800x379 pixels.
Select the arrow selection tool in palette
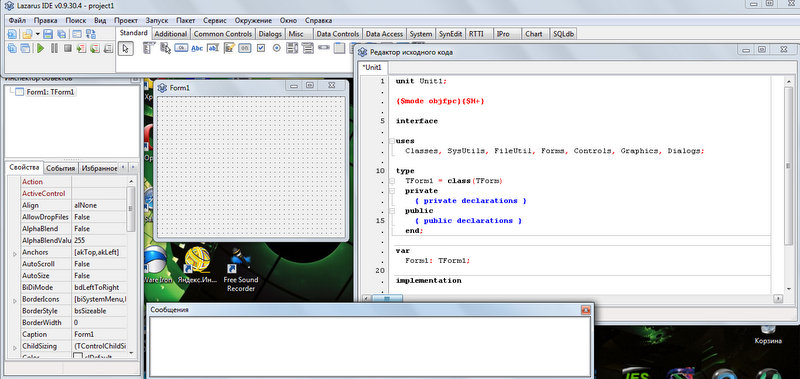(126, 48)
